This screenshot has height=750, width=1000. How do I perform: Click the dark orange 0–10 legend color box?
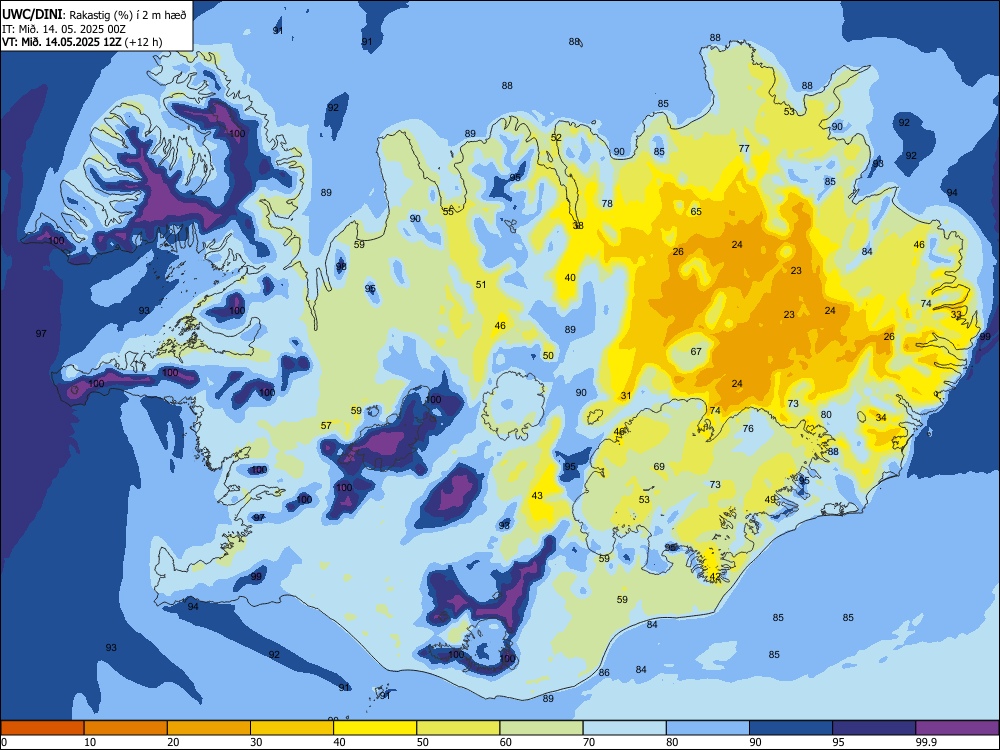(42, 728)
